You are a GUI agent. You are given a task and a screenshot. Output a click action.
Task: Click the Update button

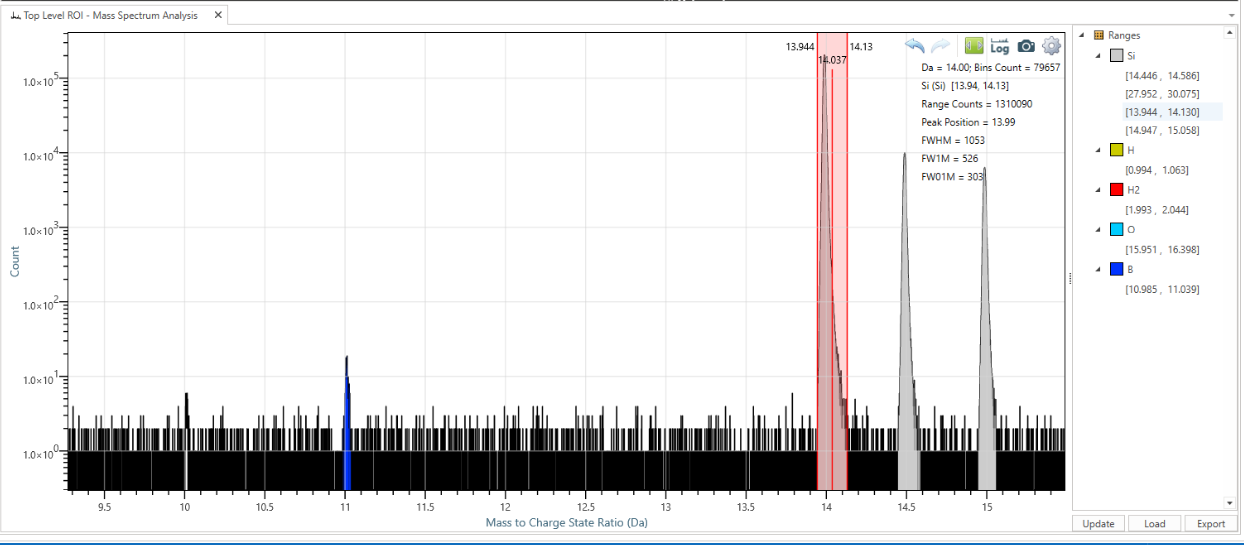(x=1098, y=524)
